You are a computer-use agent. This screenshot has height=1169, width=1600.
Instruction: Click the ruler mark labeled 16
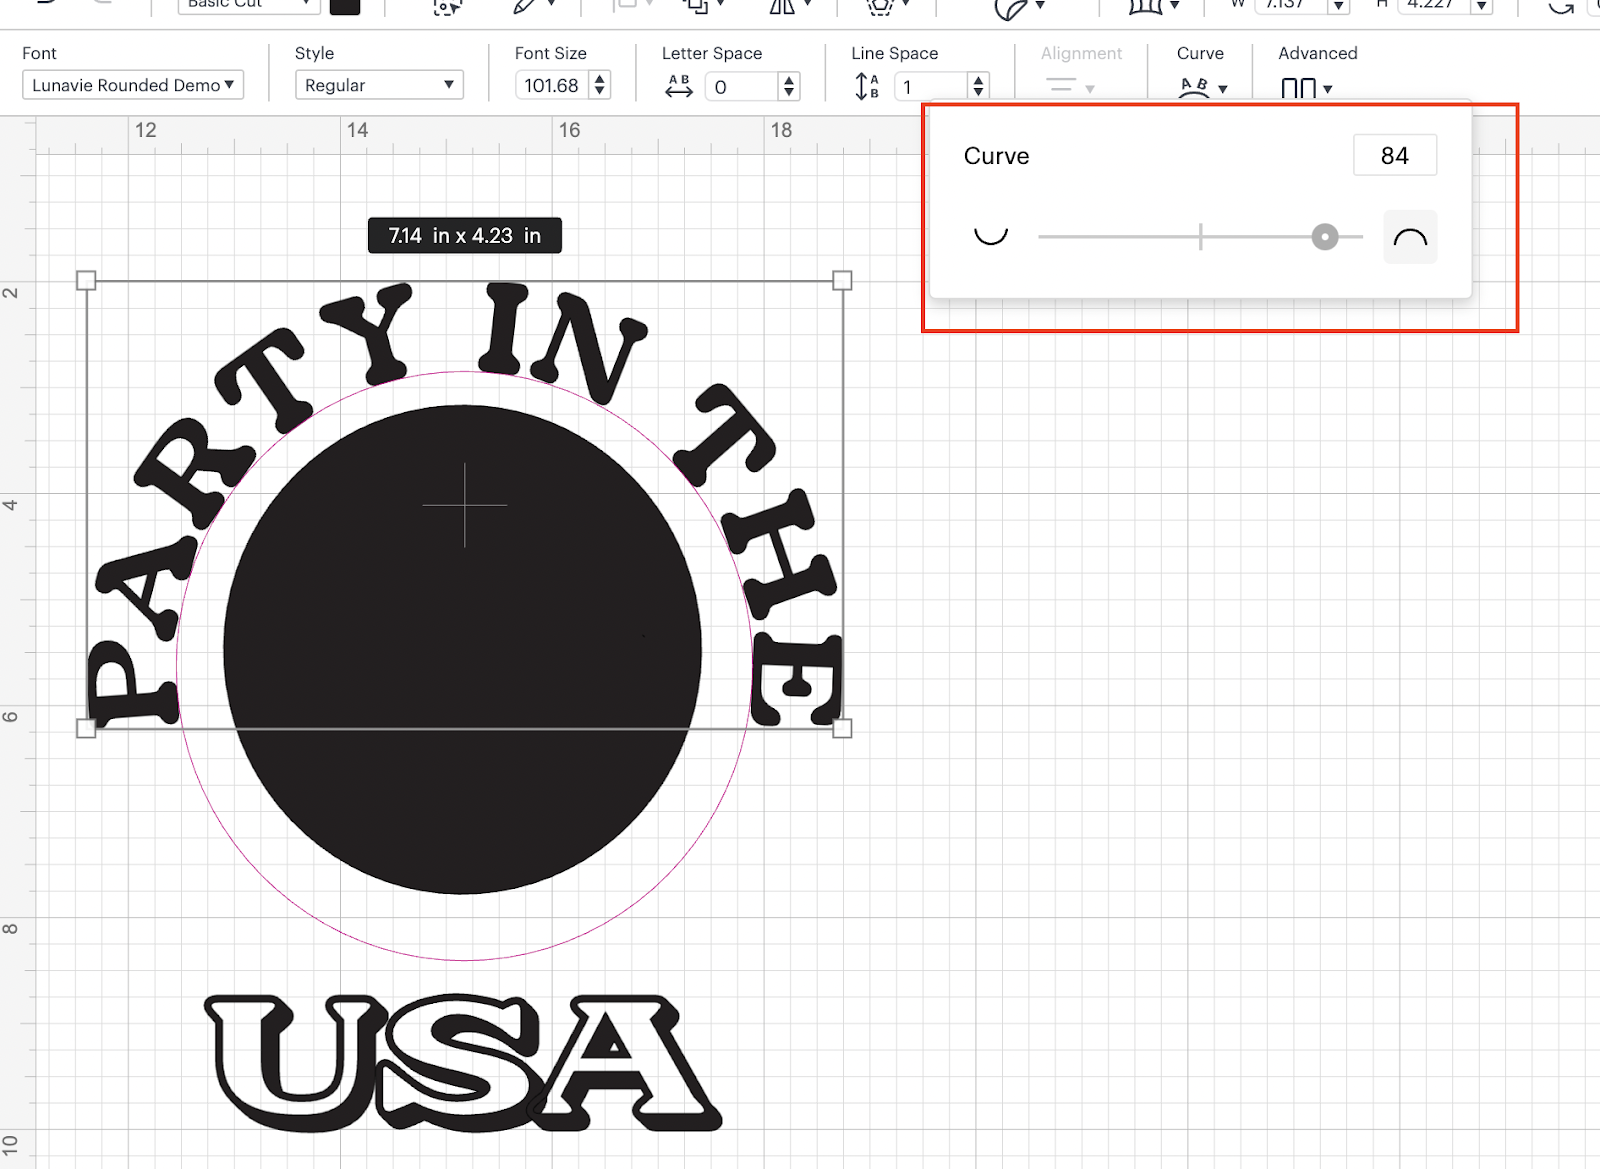point(570,130)
